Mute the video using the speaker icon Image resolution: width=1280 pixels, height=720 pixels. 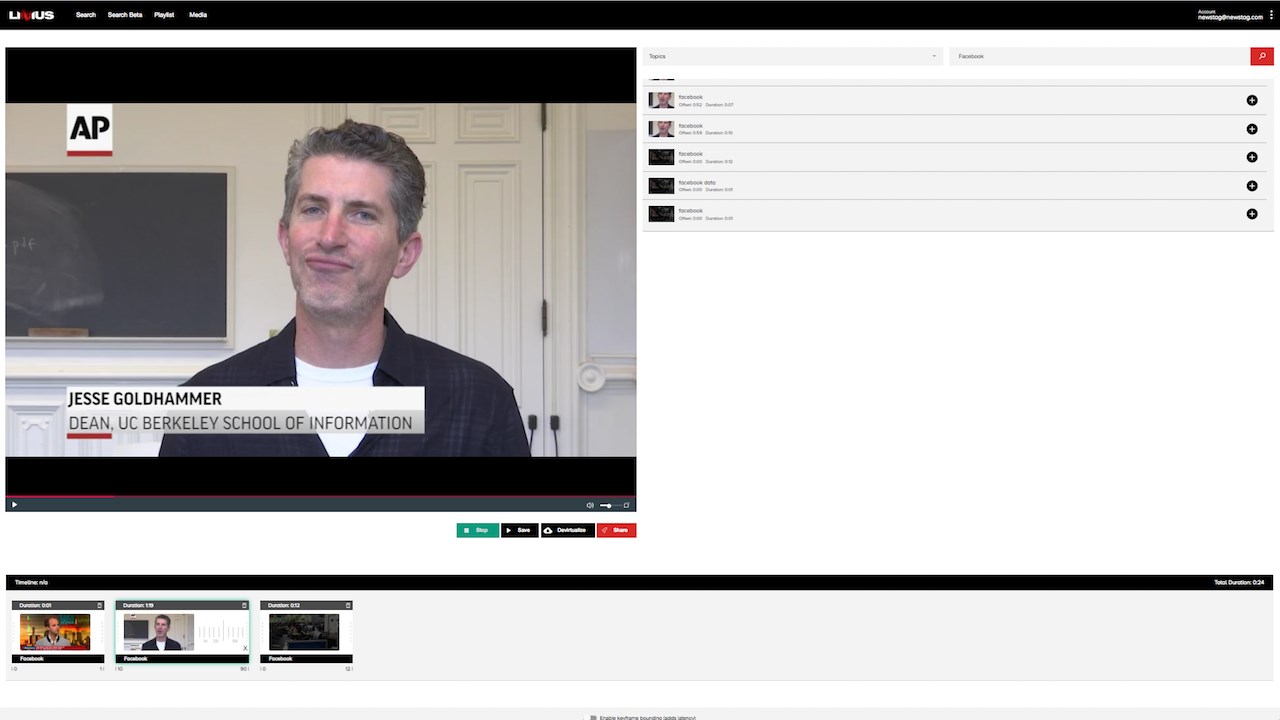point(590,505)
